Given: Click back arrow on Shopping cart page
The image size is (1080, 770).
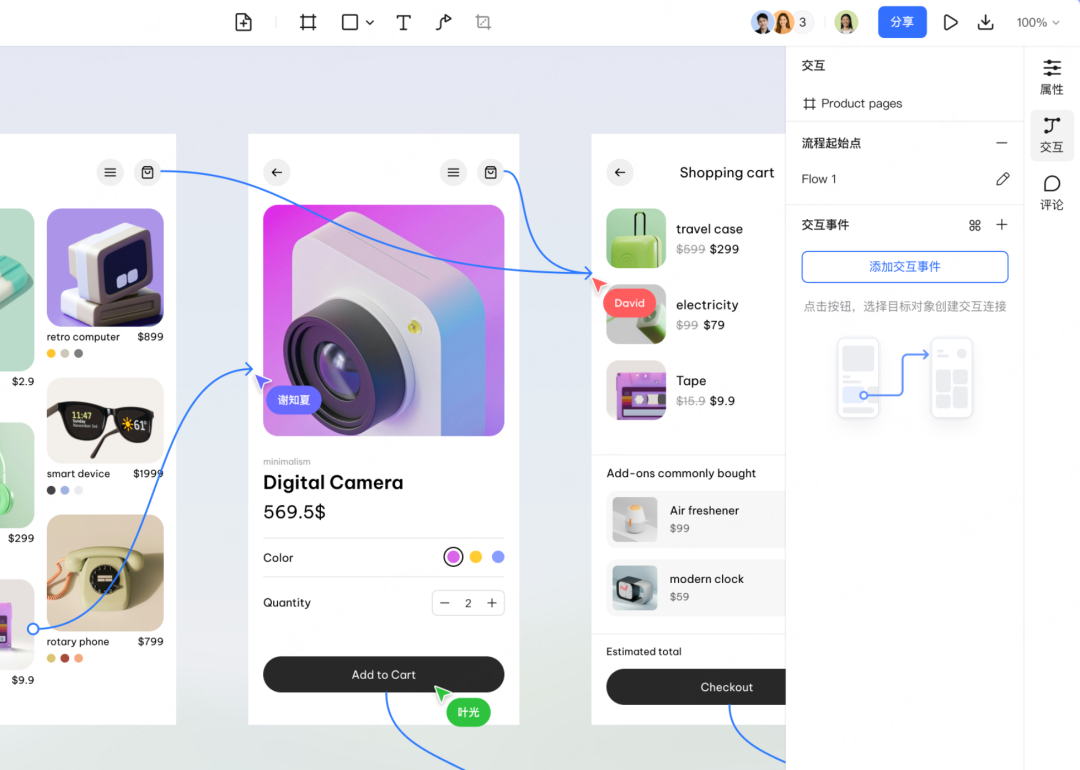Looking at the screenshot, I should click(620, 172).
